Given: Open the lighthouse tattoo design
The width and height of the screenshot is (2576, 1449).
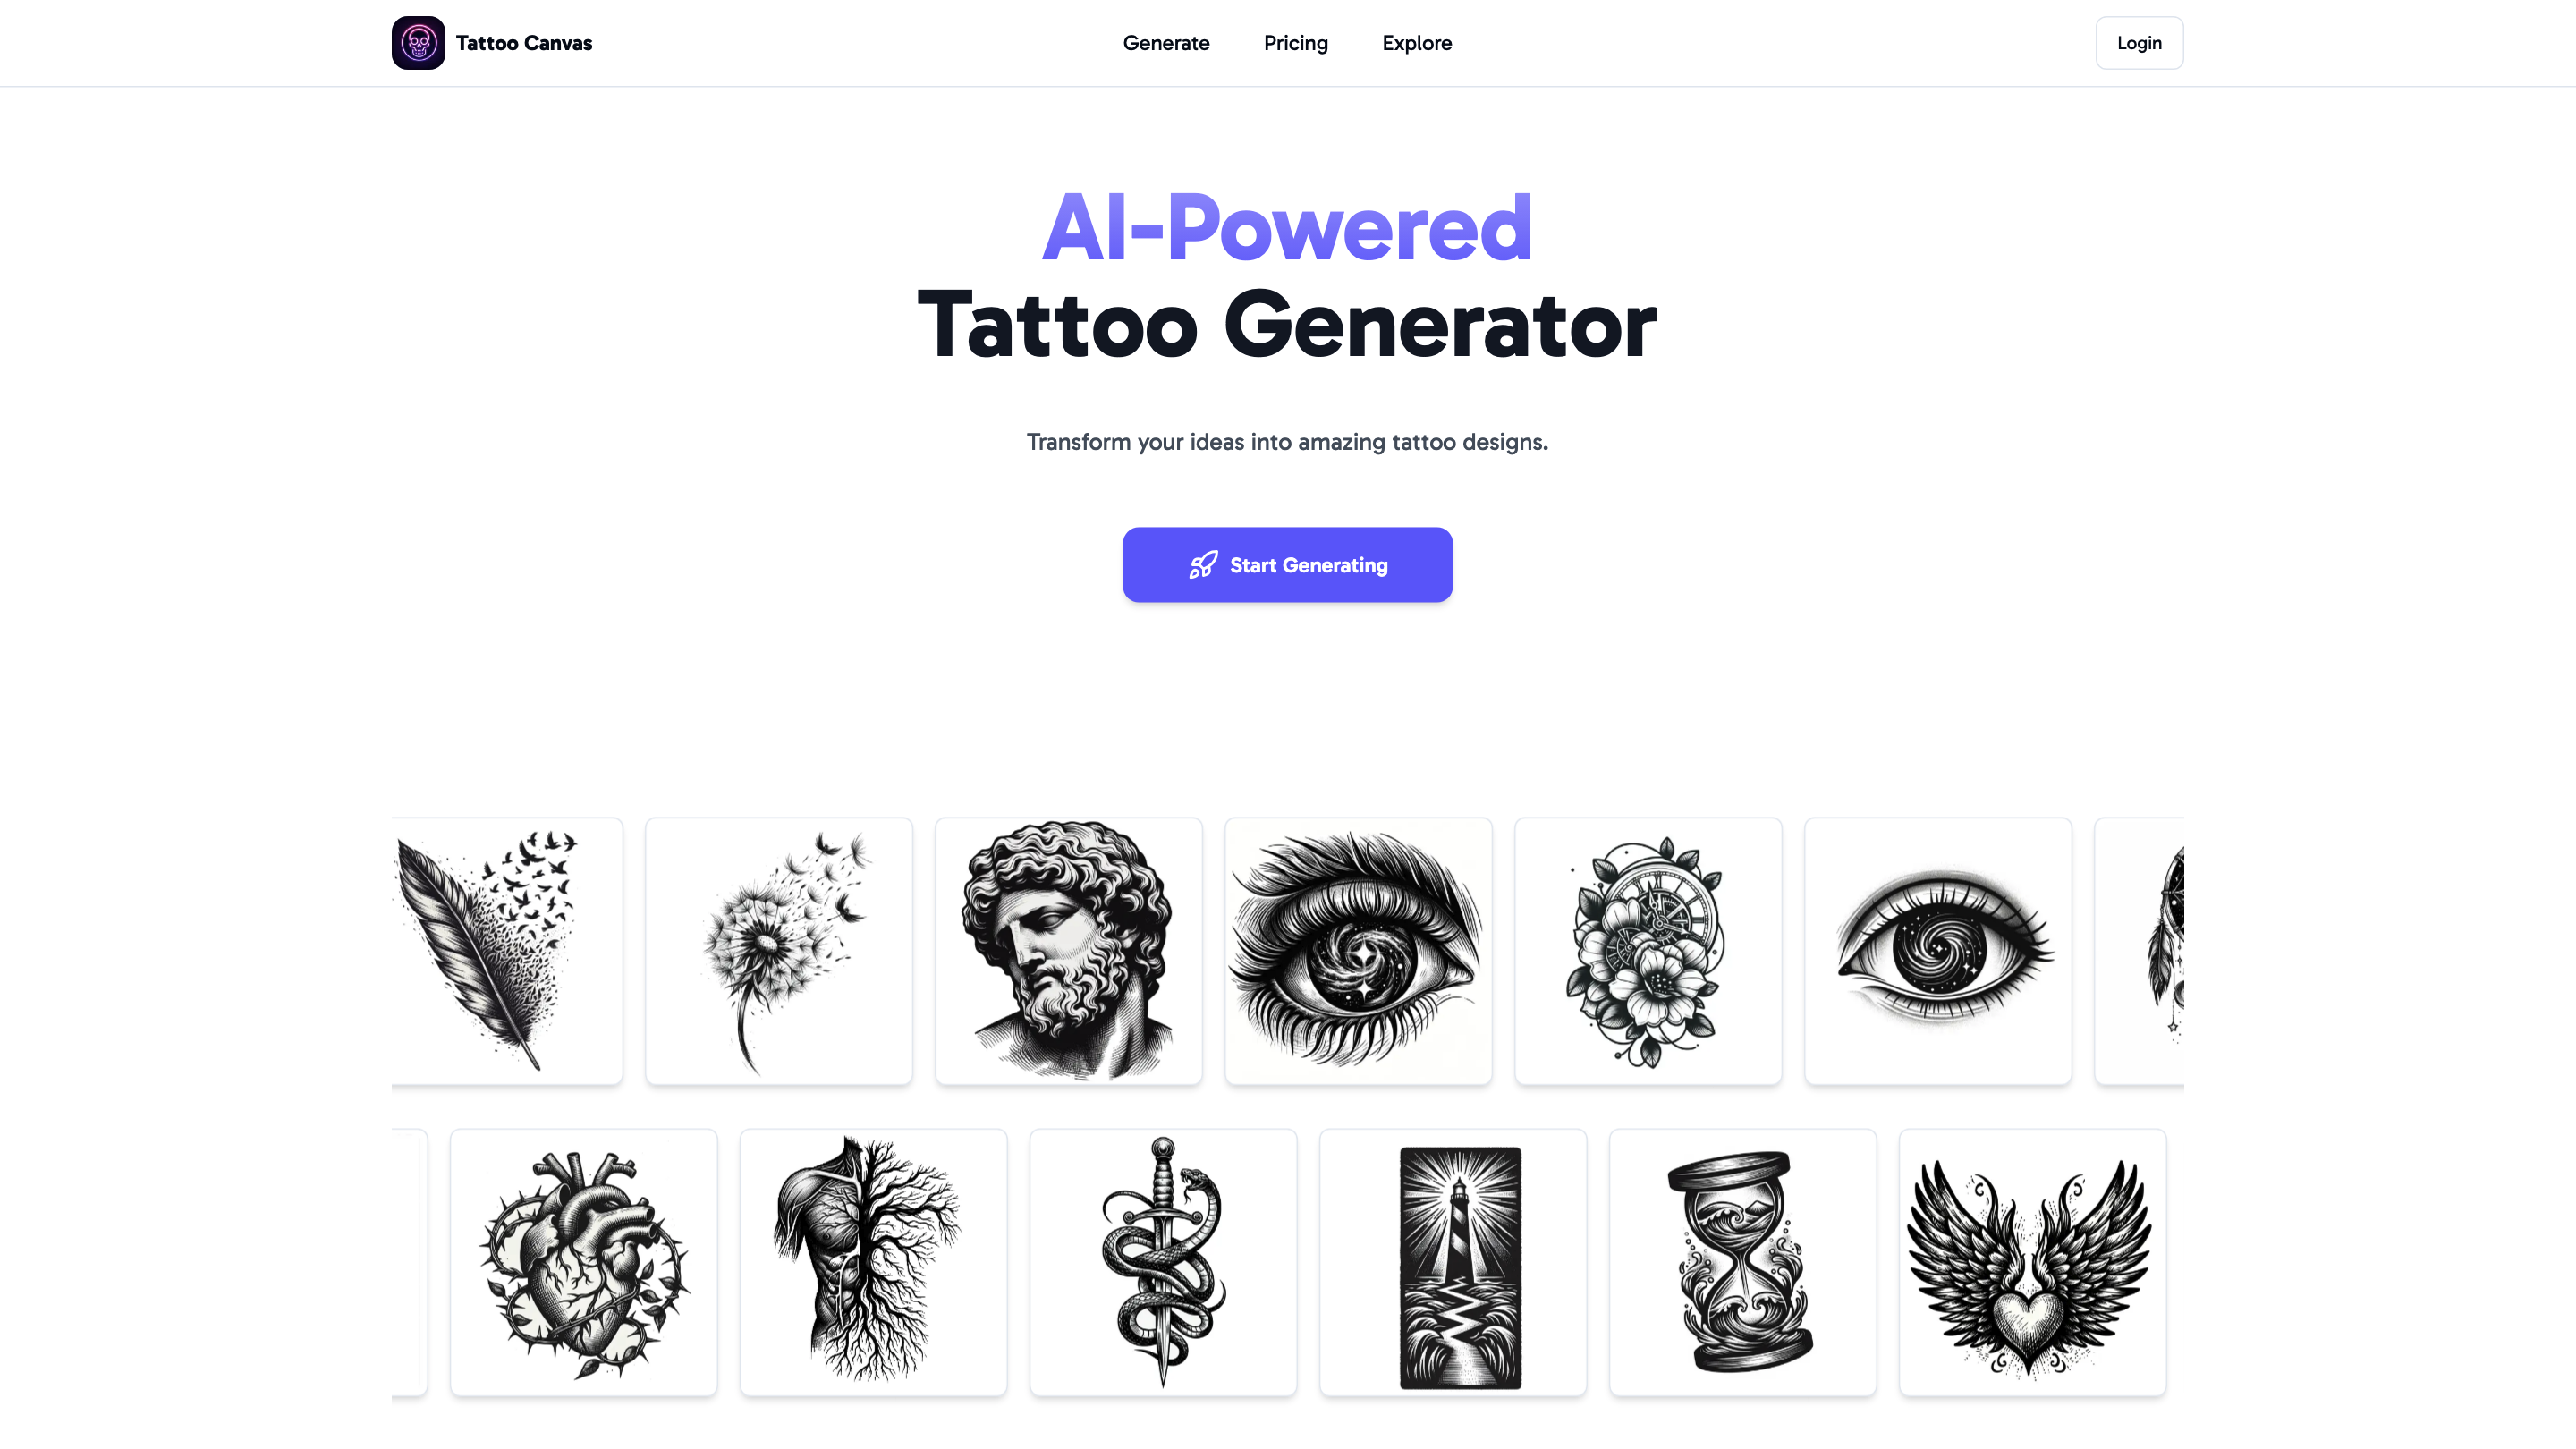Looking at the screenshot, I should coord(1453,1262).
